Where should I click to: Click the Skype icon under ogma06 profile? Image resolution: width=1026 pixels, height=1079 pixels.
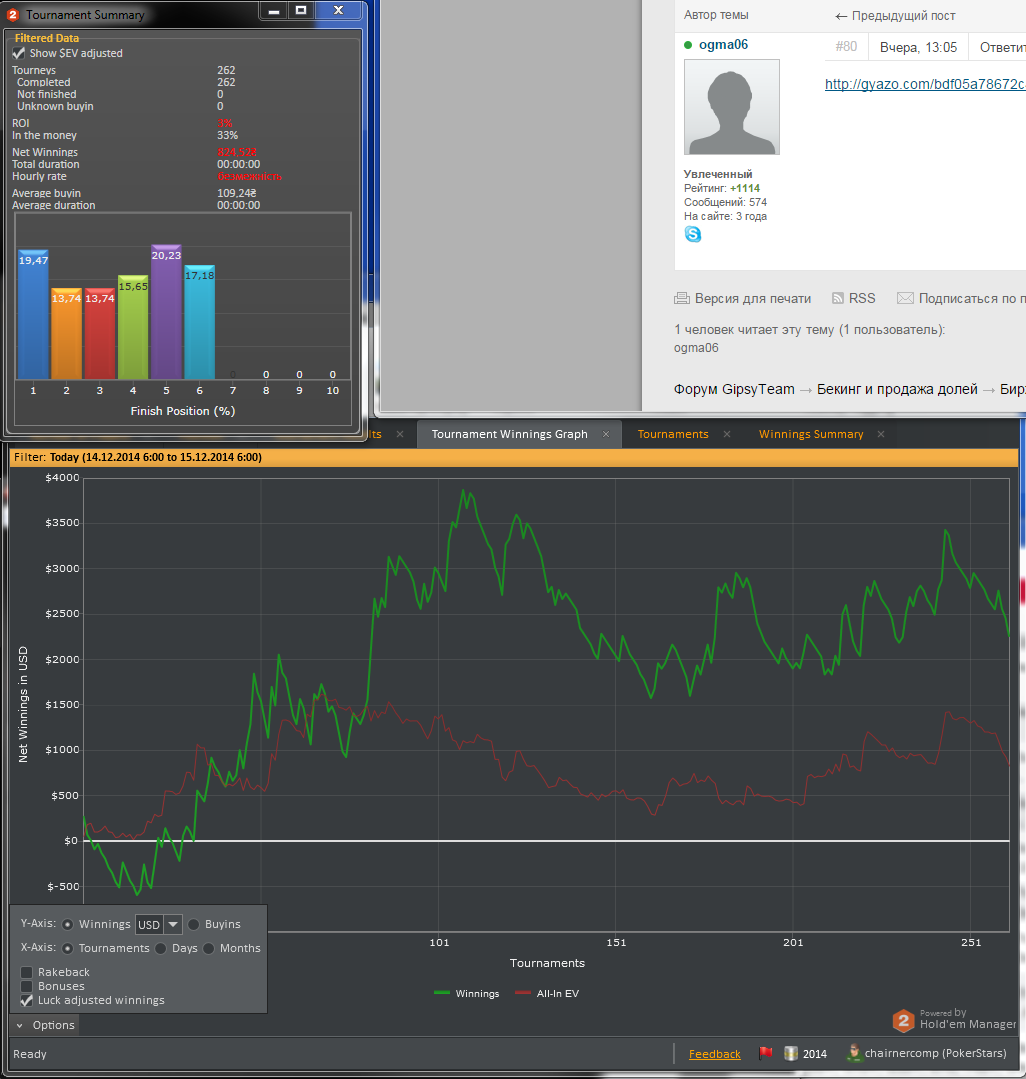coord(693,235)
